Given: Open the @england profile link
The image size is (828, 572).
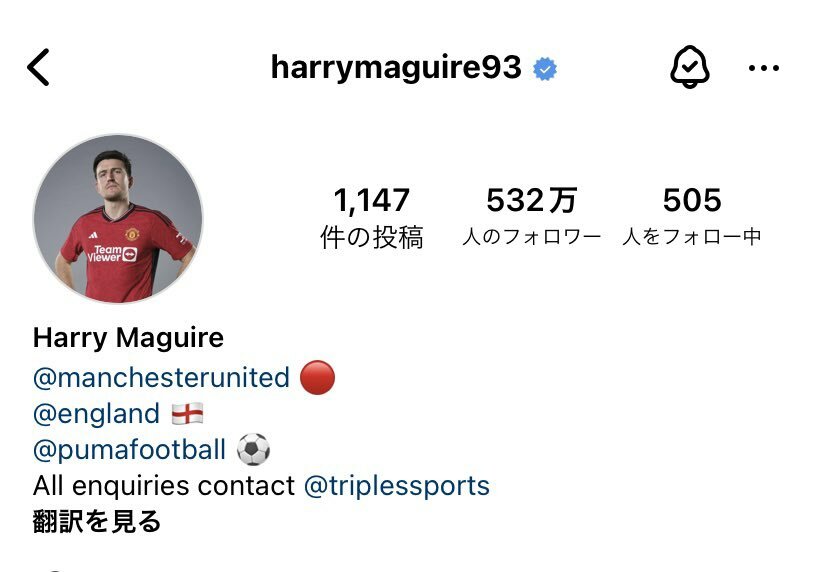Looking at the screenshot, I should point(96,414).
